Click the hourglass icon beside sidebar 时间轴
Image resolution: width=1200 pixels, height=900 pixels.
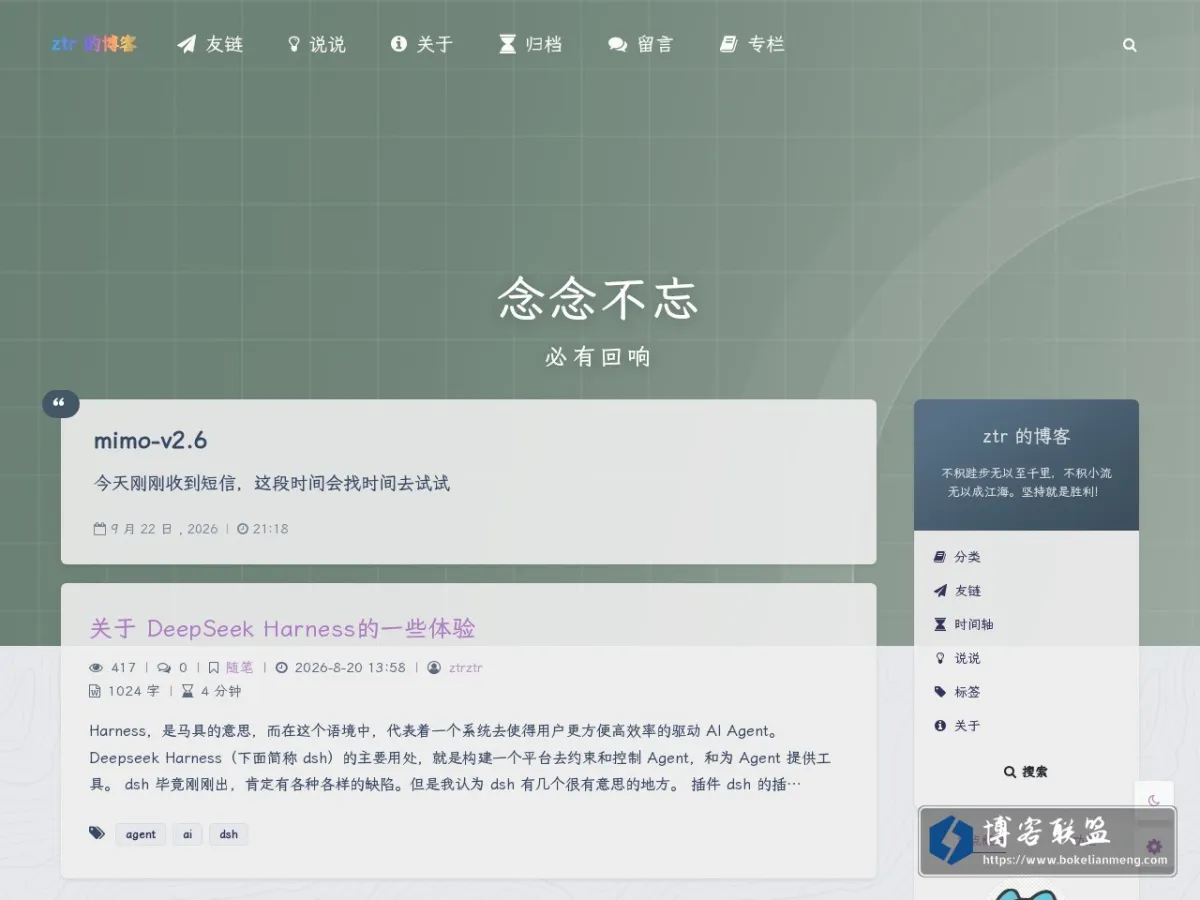(x=940, y=625)
